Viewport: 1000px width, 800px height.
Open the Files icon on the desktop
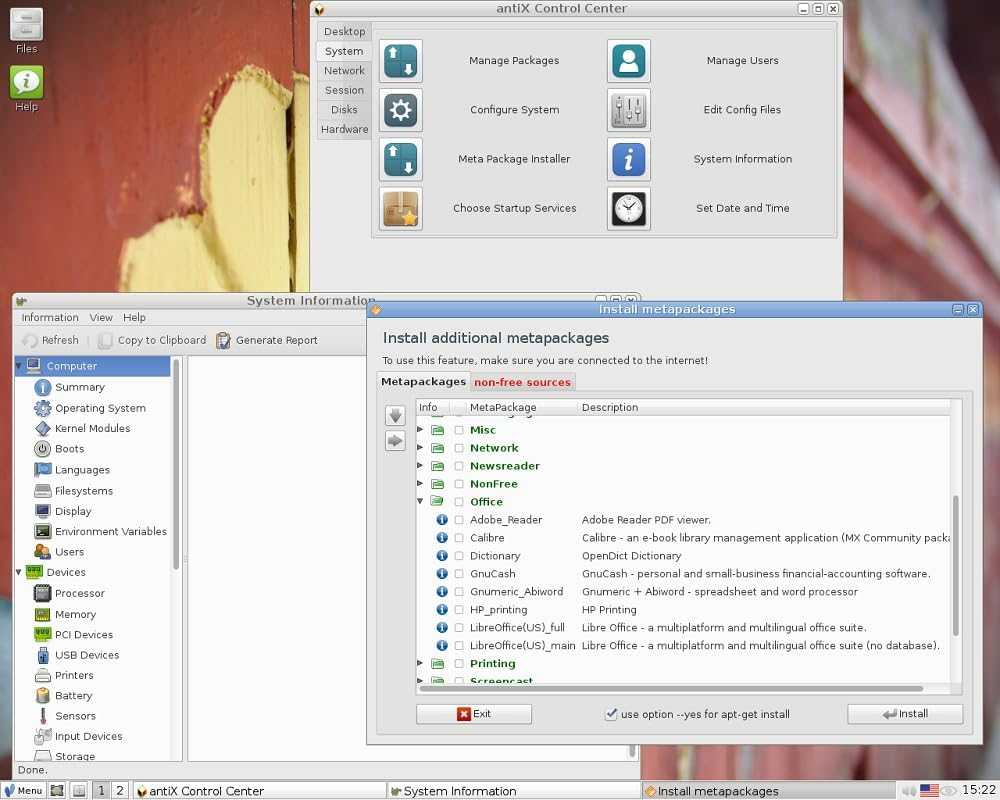(x=25, y=25)
